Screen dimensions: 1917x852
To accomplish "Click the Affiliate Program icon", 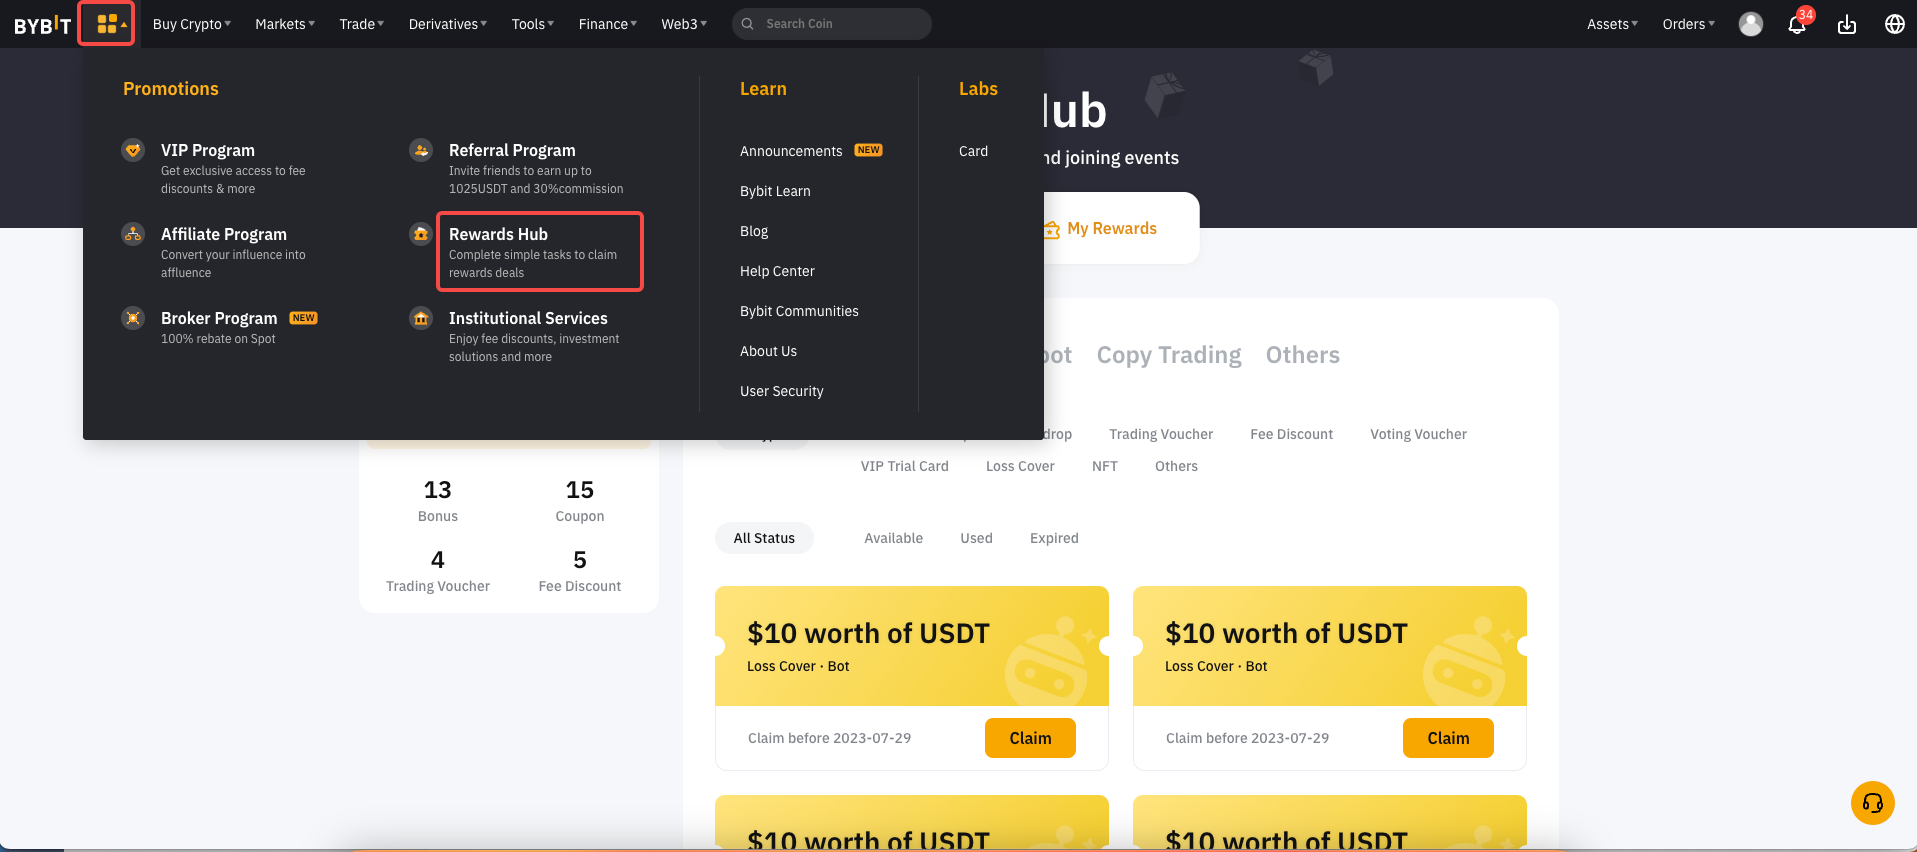I will (133, 234).
